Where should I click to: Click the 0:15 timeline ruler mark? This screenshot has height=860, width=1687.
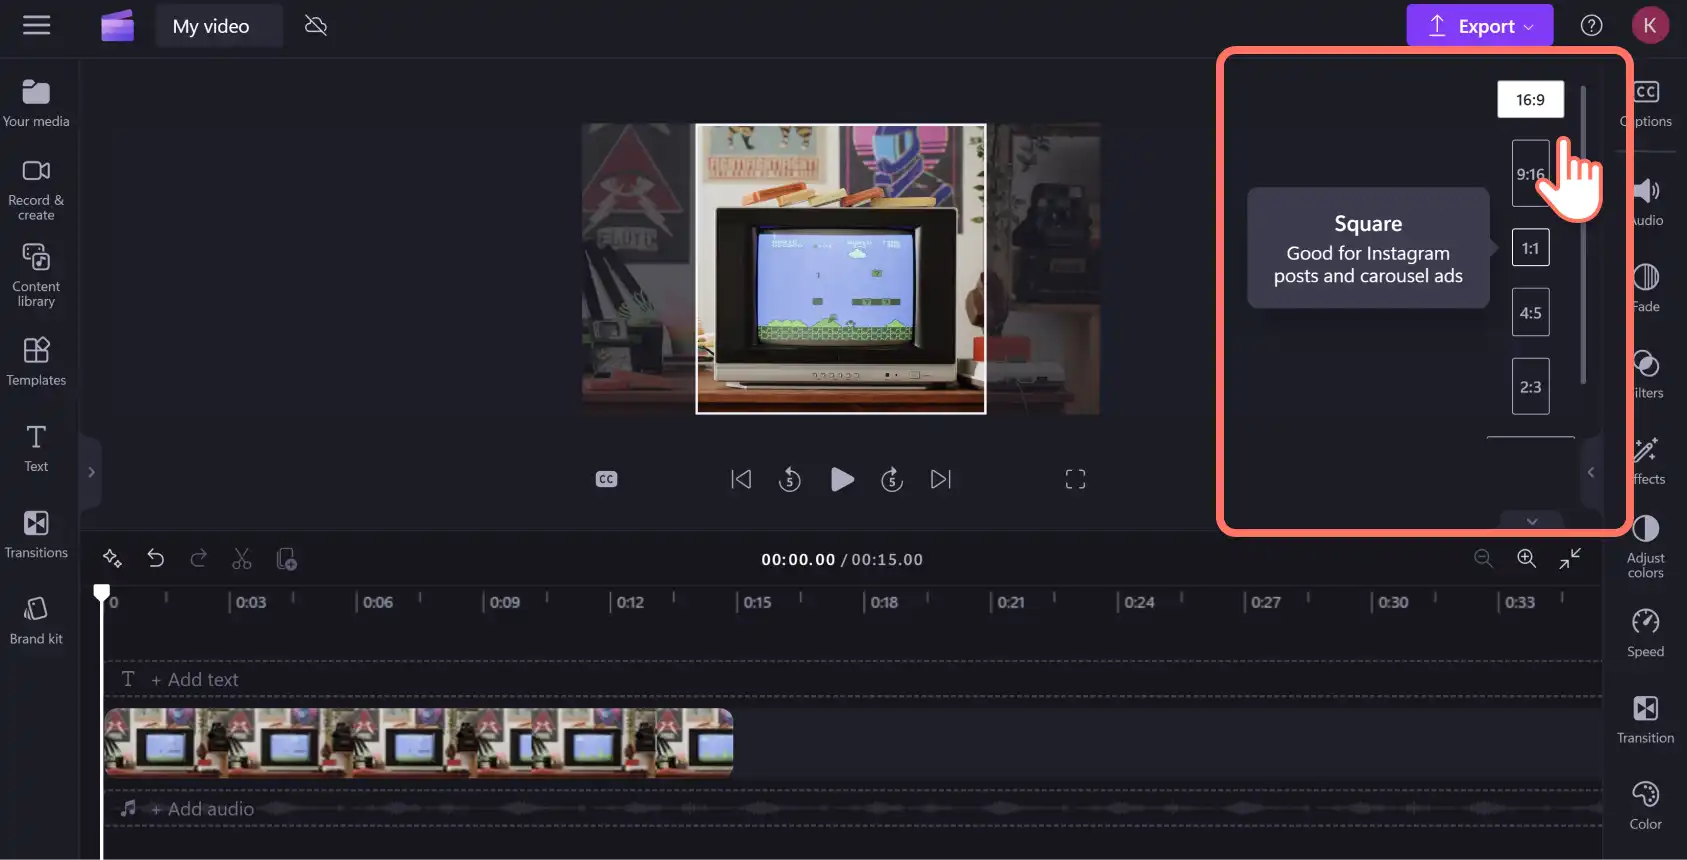tap(757, 602)
